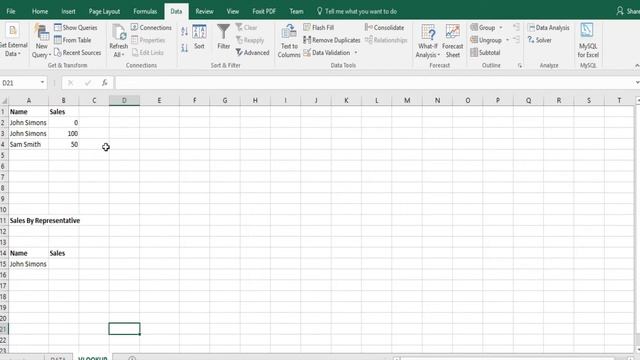
Task: Open MySQL for Excel
Action: pos(588,41)
